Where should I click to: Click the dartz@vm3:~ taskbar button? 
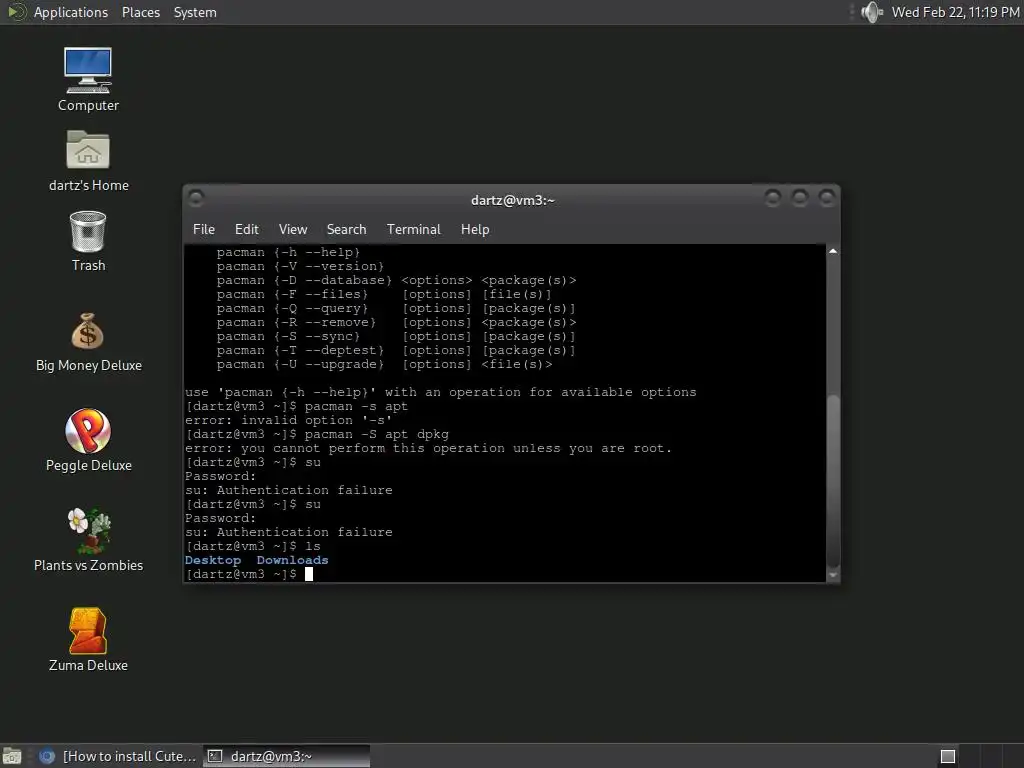[287, 756]
